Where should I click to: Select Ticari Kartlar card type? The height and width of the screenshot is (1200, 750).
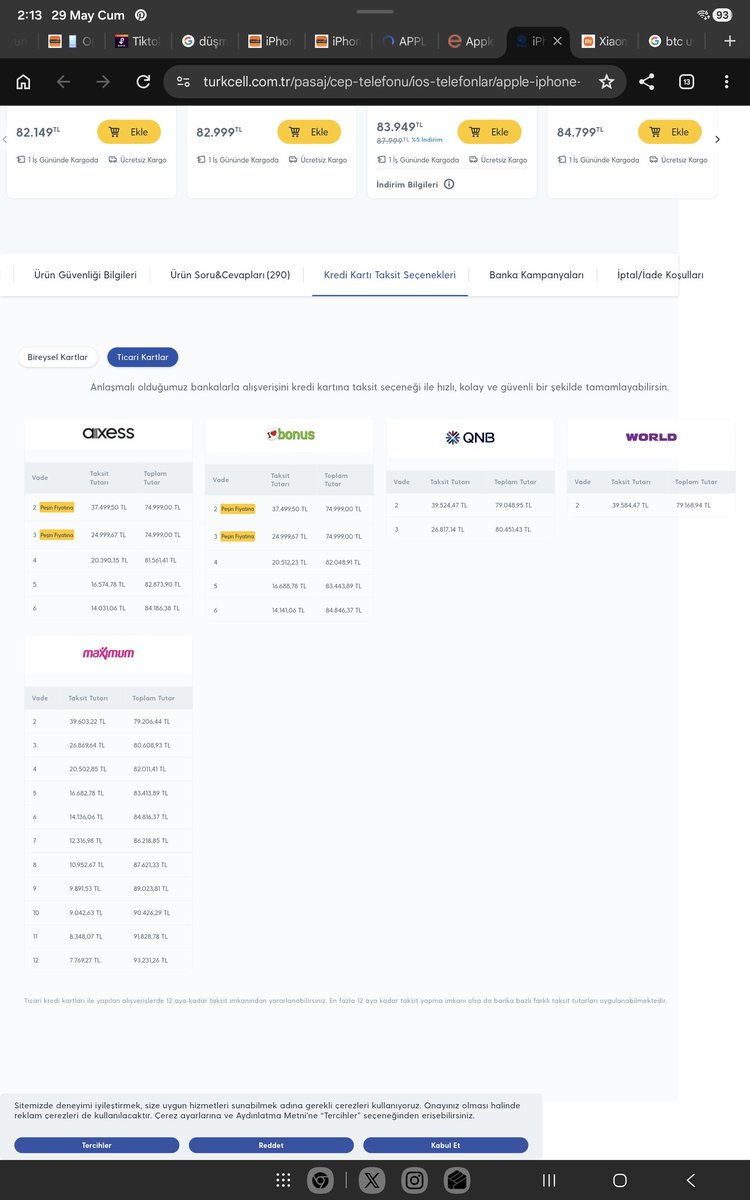pos(143,357)
